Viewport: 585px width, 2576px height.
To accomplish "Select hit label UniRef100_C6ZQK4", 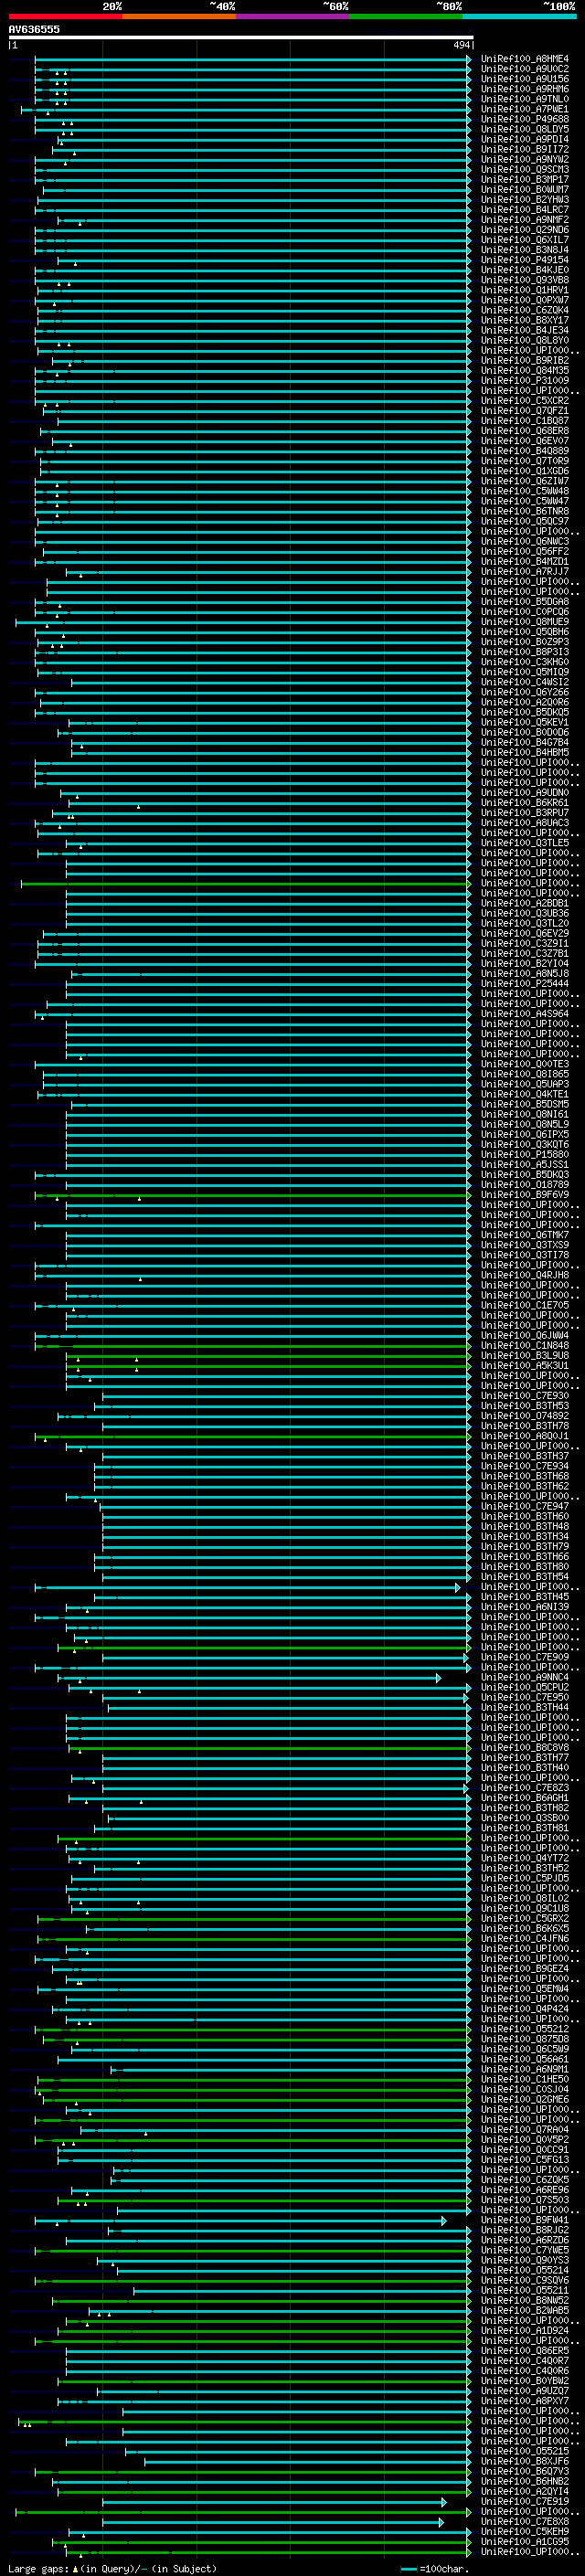I will tap(525, 310).
